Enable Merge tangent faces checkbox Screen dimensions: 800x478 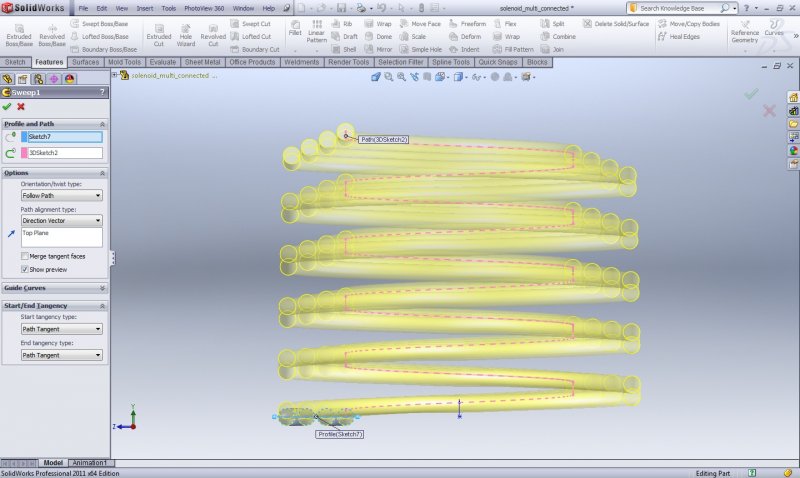click(x=25, y=256)
